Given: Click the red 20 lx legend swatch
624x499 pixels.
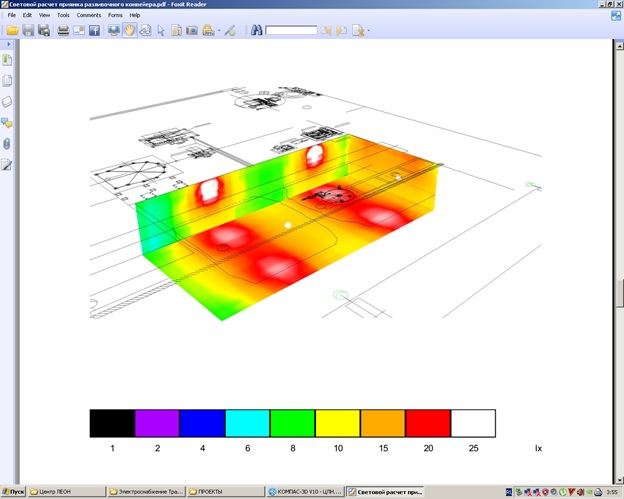Looking at the screenshot, I should tap(428, 423).
